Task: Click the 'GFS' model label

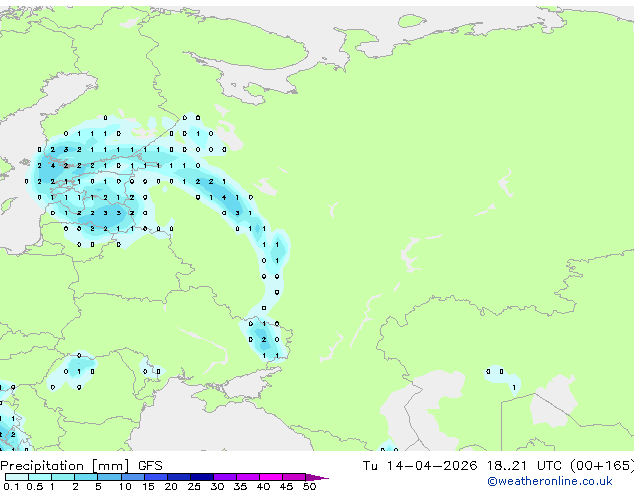Action: pyautogui.click(x=150, y=466)
